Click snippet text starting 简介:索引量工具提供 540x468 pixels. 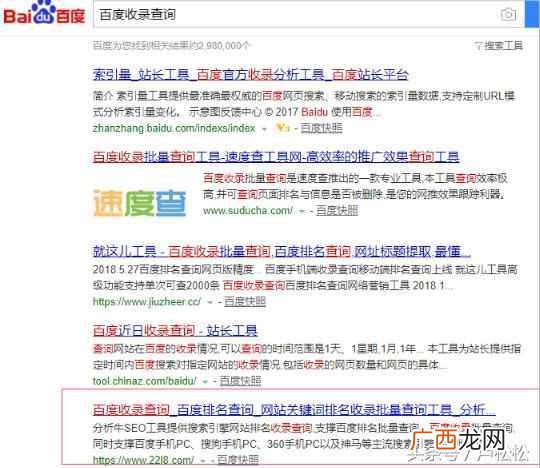coord(304,104)
